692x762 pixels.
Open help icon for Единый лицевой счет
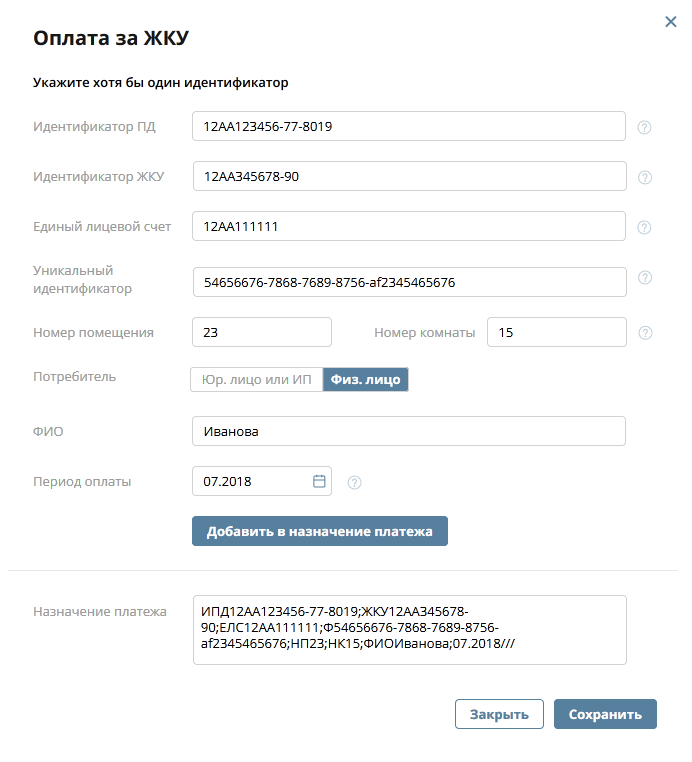644,227
